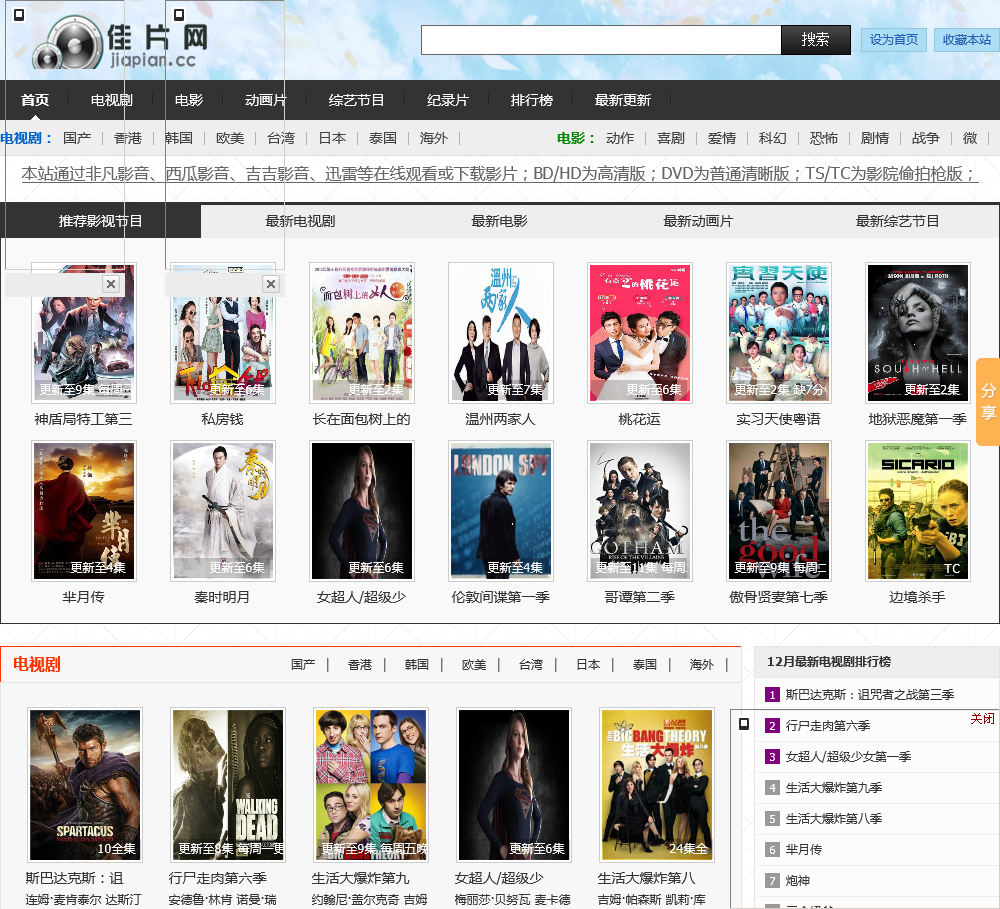Open the 哥谭第二季 poster
The width and height of the screenshot is (1000, 909).
click(640, 510)
